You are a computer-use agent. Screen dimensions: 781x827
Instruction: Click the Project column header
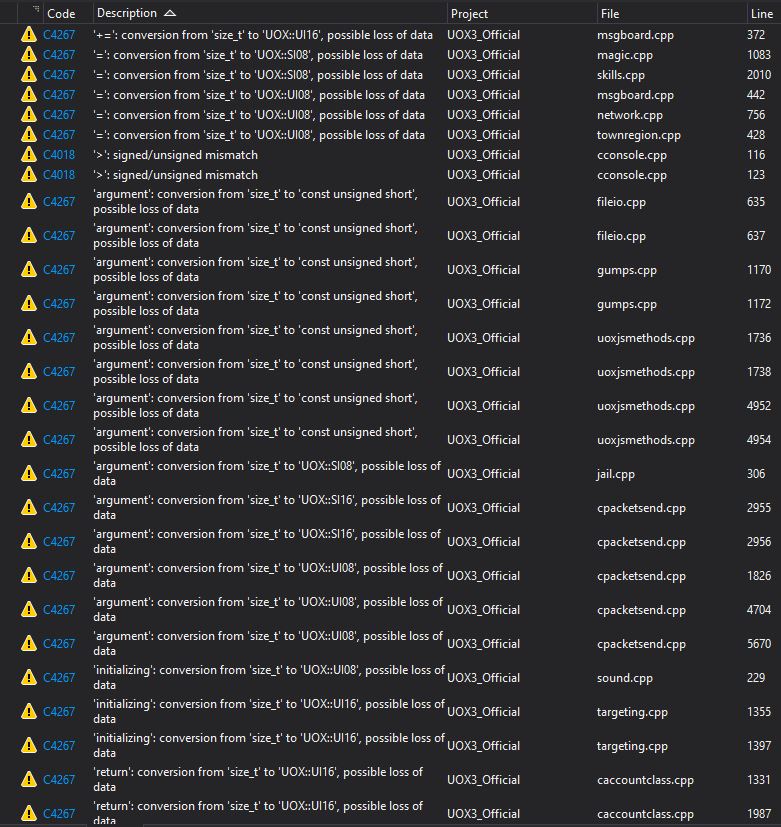[470, 13]
